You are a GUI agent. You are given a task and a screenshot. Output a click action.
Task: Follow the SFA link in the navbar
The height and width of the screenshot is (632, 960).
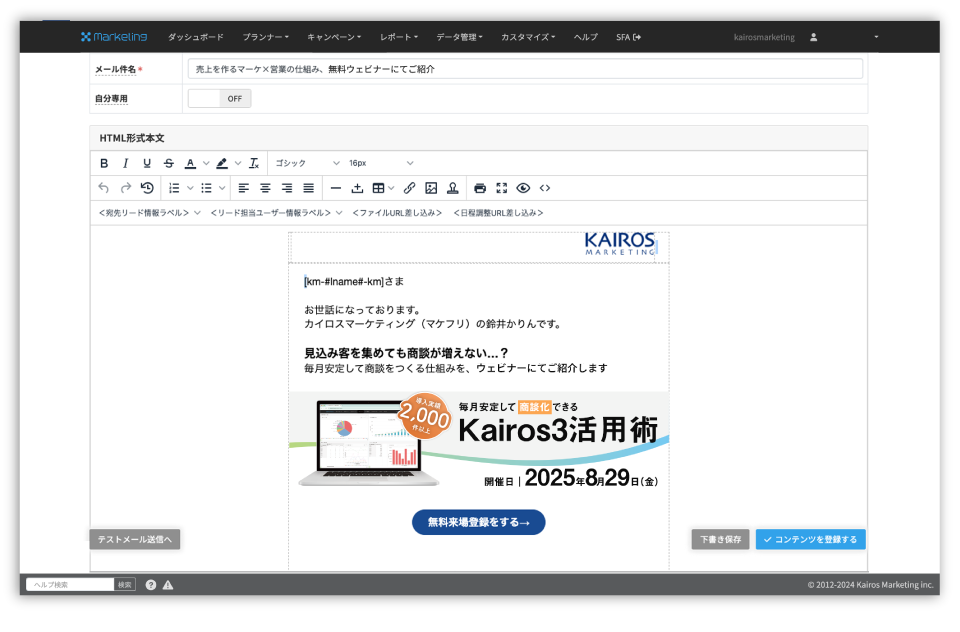[628, 37]
